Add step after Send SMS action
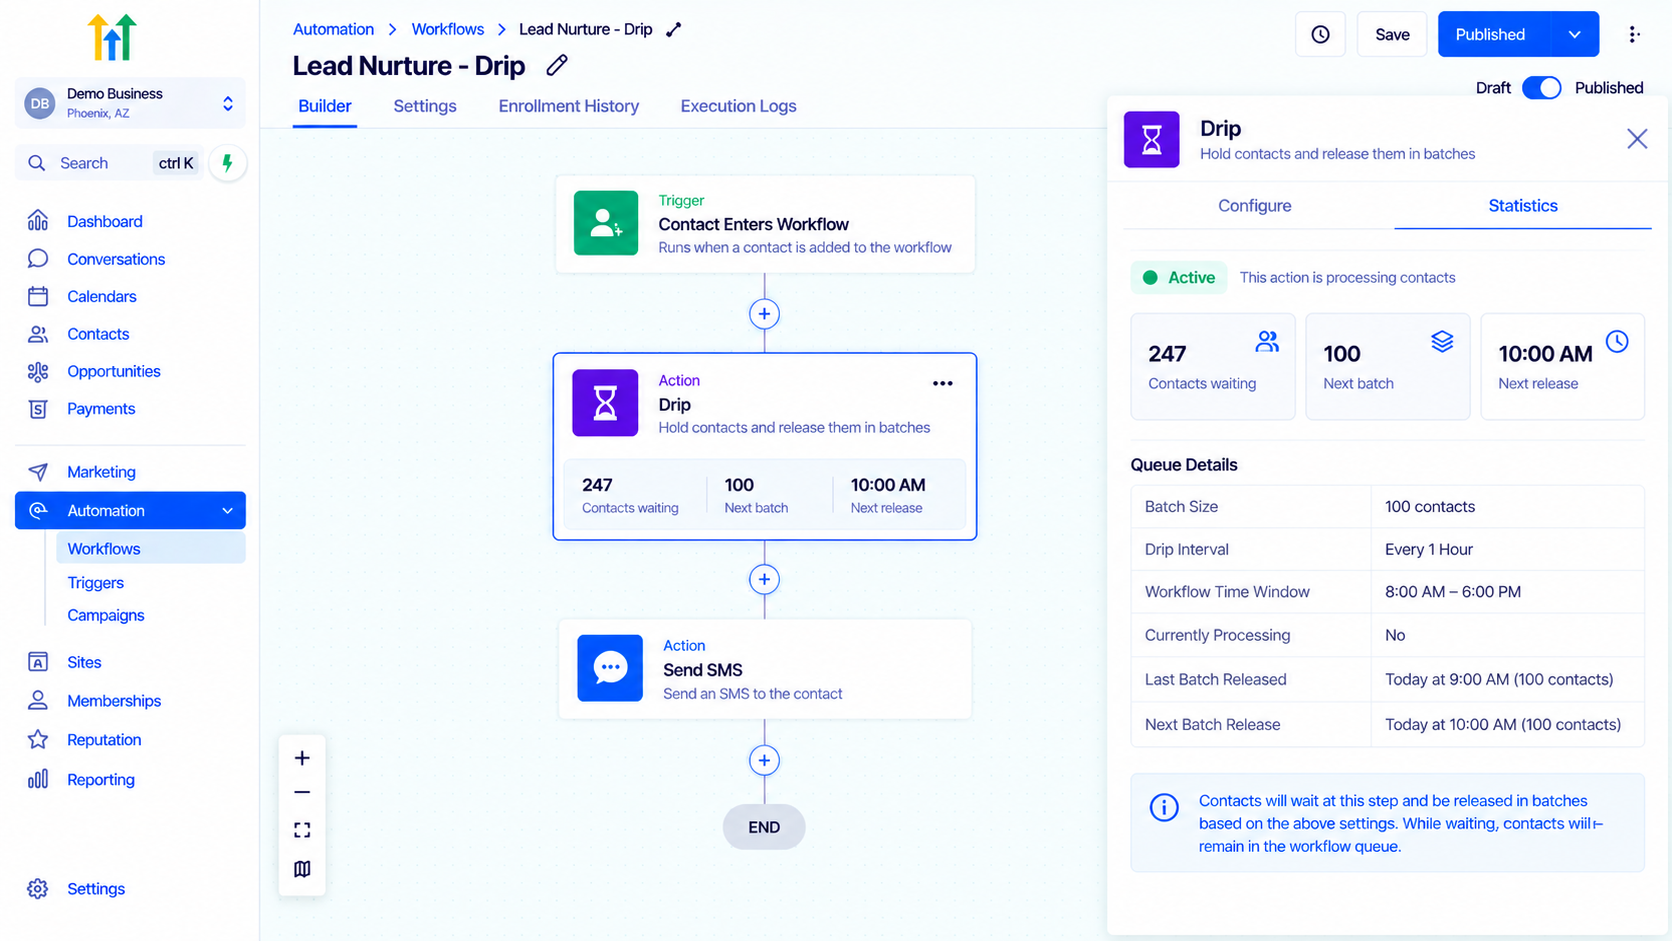The width and height of the screenshot is (1672, 941). (x=764, y=761)
